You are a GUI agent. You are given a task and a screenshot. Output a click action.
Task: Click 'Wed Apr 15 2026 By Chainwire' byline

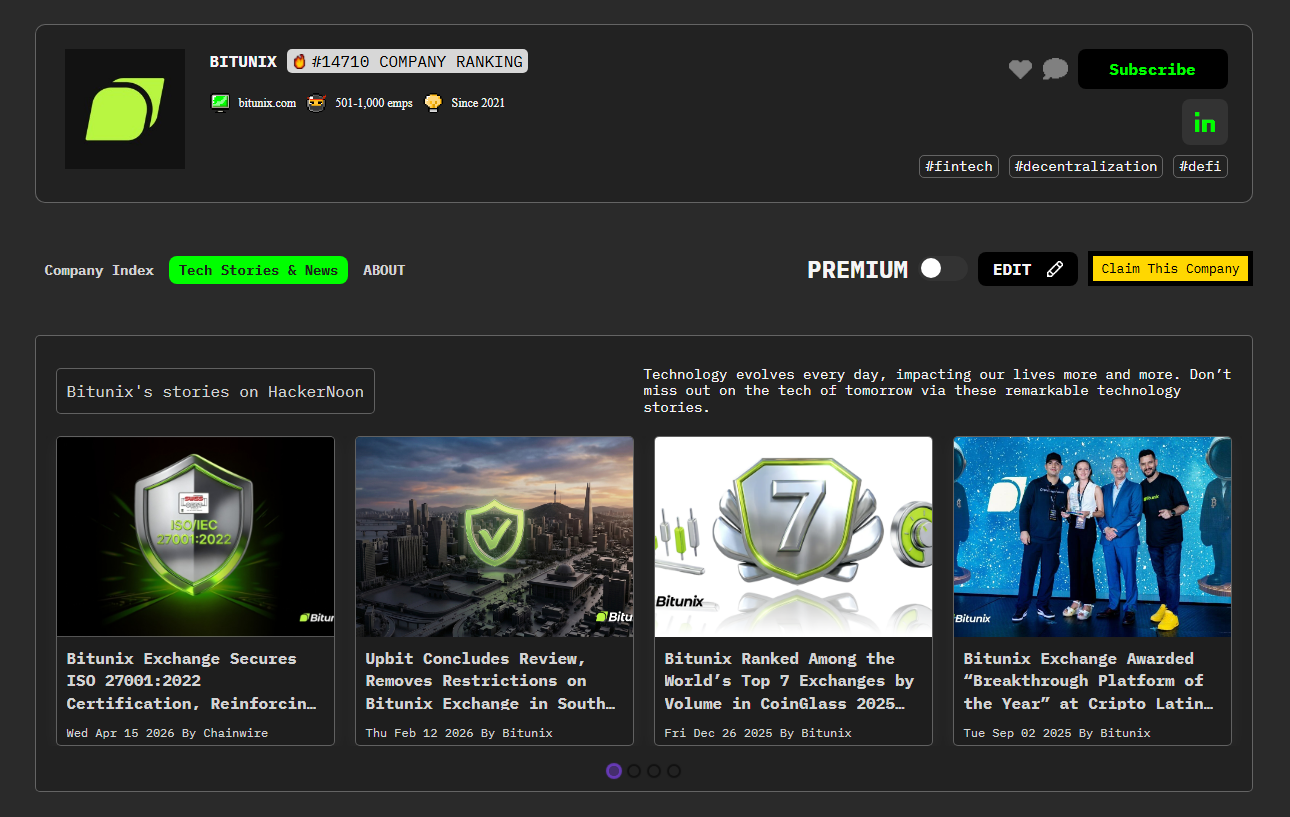point(167,733)
